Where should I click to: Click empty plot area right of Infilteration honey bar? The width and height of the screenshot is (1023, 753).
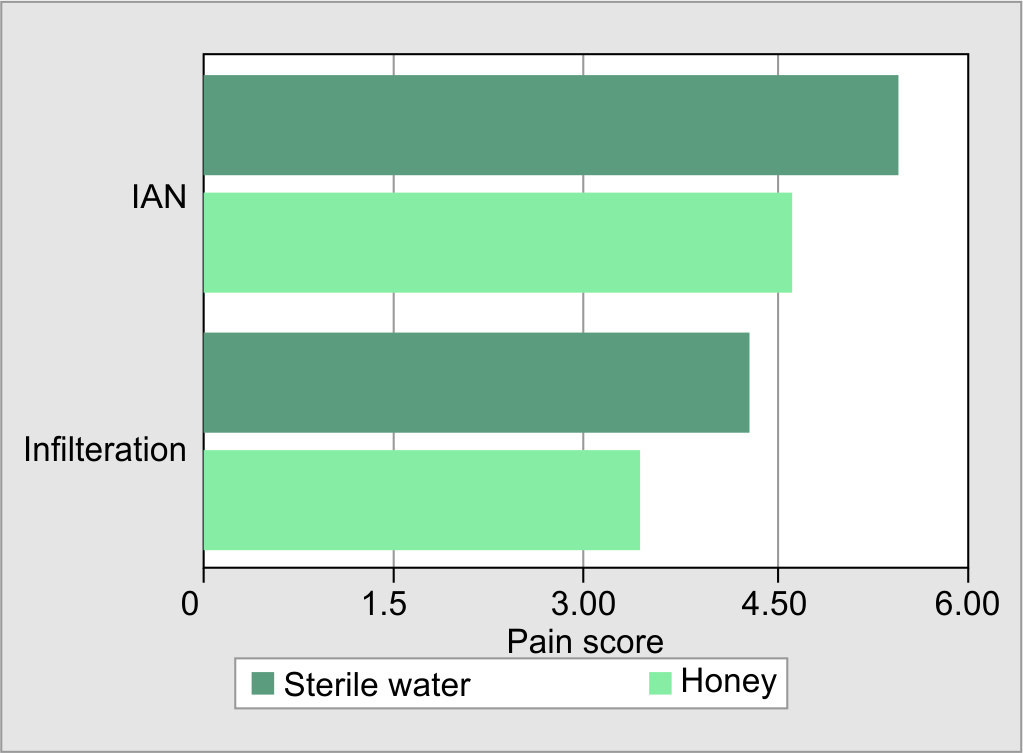click(x=800, y=500)
